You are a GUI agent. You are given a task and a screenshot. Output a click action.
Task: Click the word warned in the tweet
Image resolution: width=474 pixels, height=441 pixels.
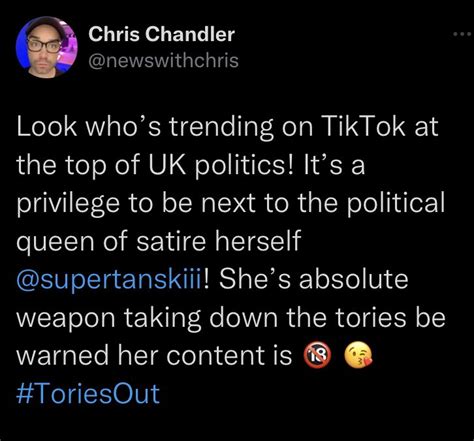[62, 355]
